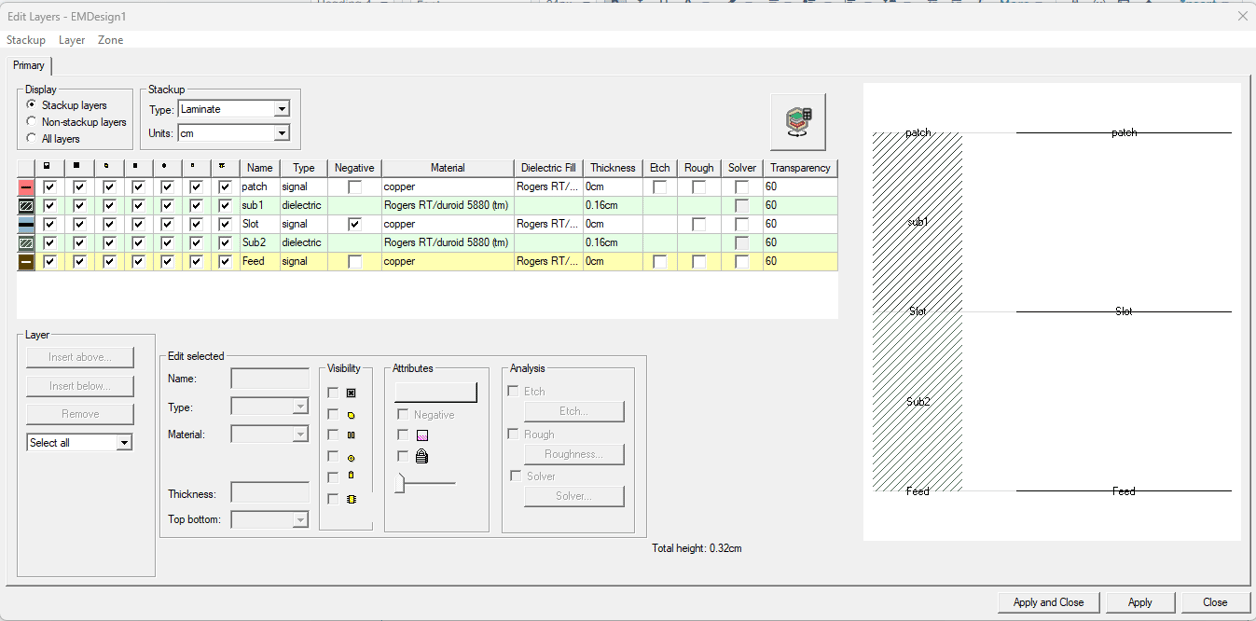The image size is (1256, 621).
Task: Click the text label column header icon before Name
Action: pos(222,166)
